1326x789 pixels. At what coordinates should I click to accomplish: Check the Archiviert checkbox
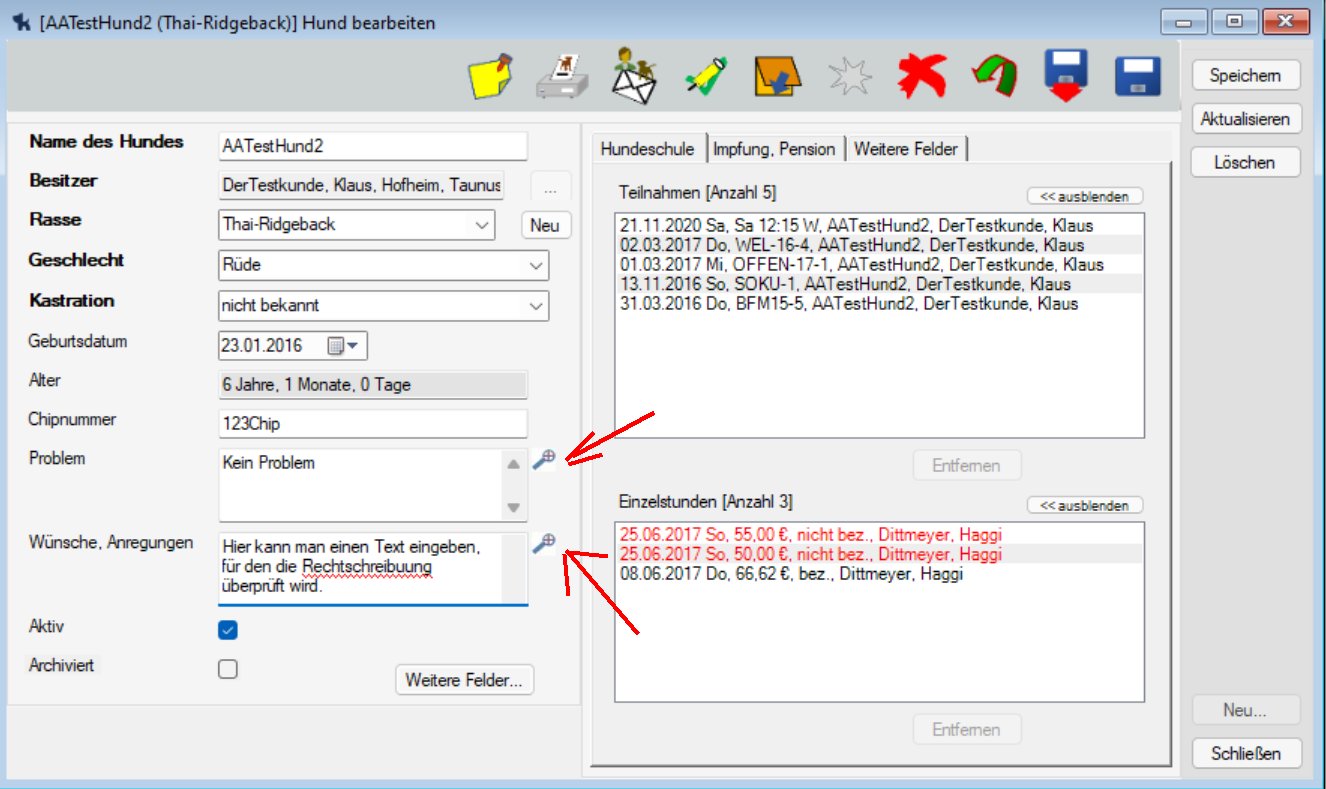(x=228, y=669)
